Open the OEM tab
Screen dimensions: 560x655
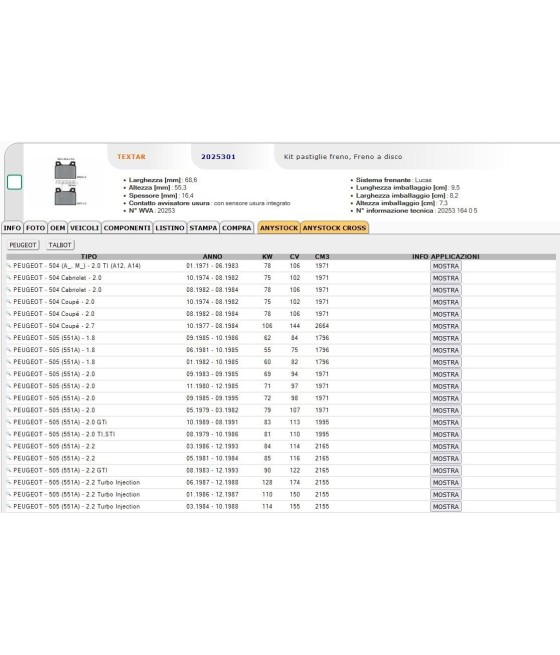pos(58,228)
